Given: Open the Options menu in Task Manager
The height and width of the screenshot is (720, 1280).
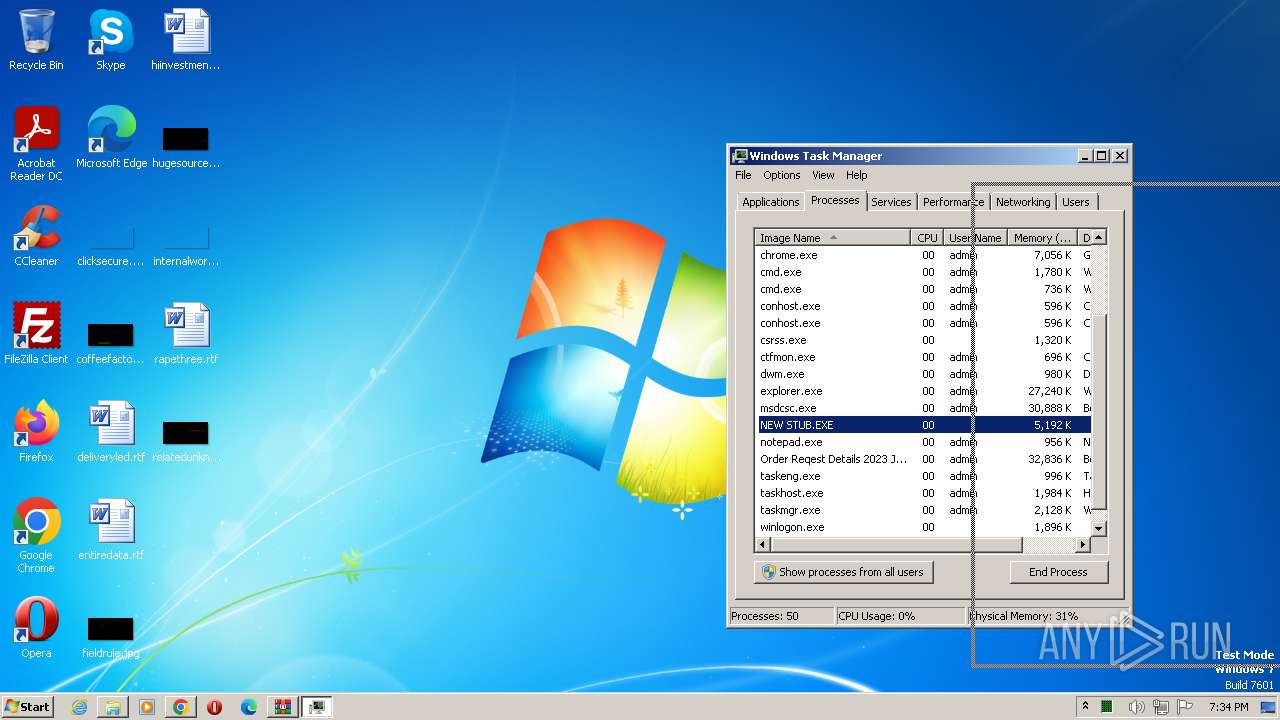Looking at the screenshot, I should [x=782, y=175].
